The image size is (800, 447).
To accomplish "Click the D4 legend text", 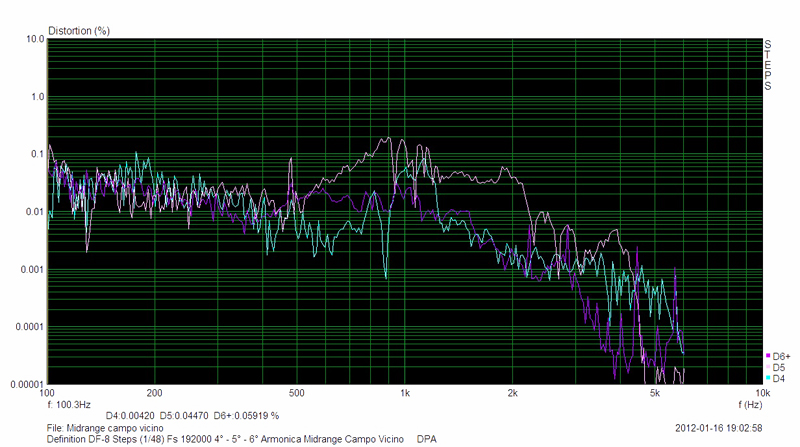I will pos(779,379).
